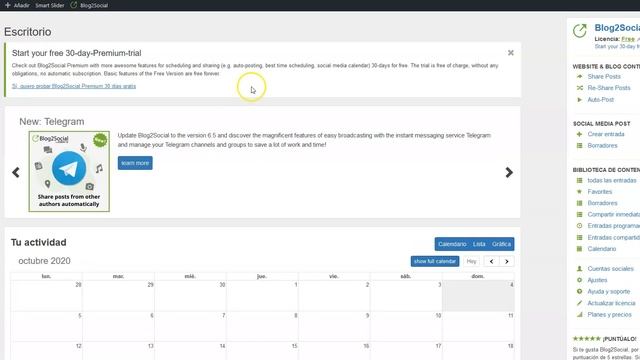
Task: Click Borradores icon under Biblioteca de Contenido
Action: click(x=579, y=203)
